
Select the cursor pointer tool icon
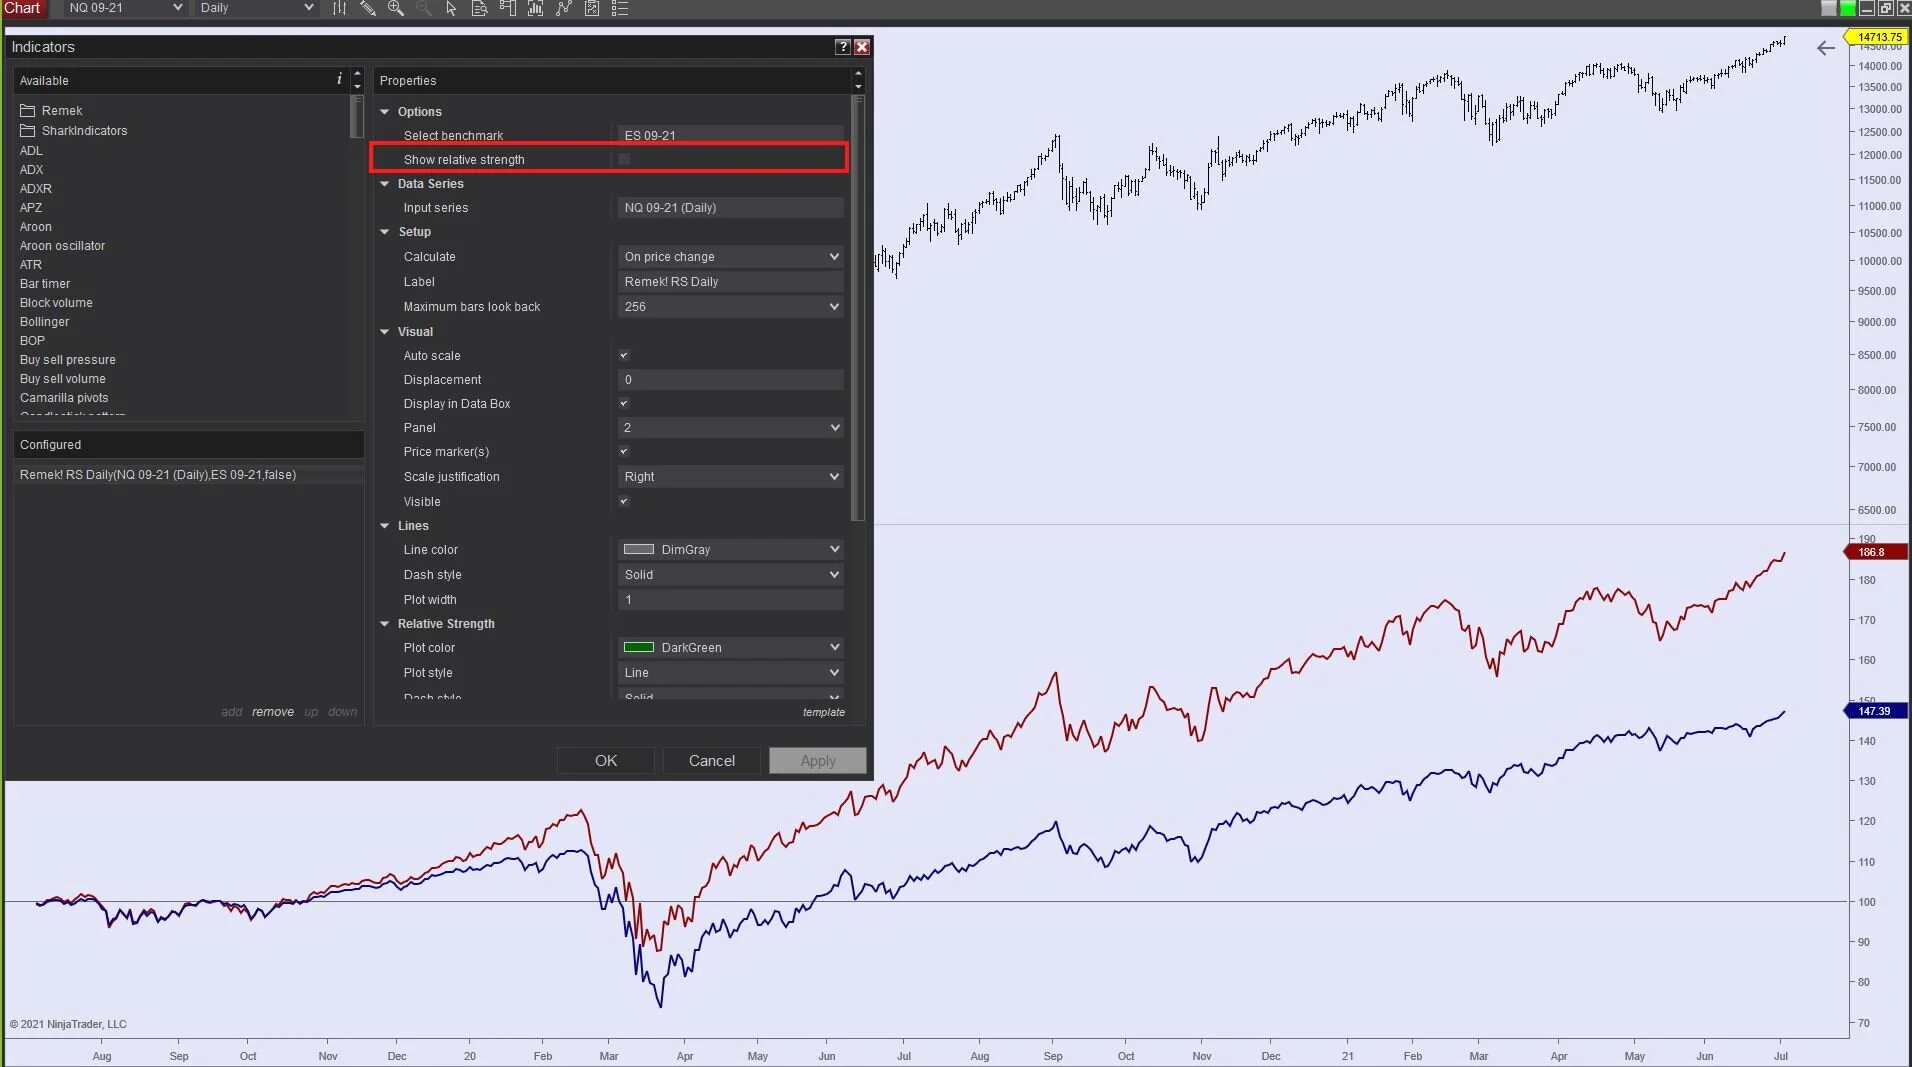[x=451, y=8]
